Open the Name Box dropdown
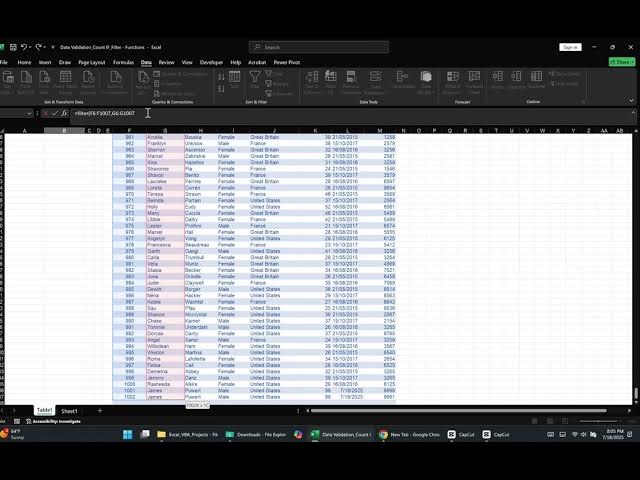Screen dimensions: 640x480 click(x=29, y=113)
